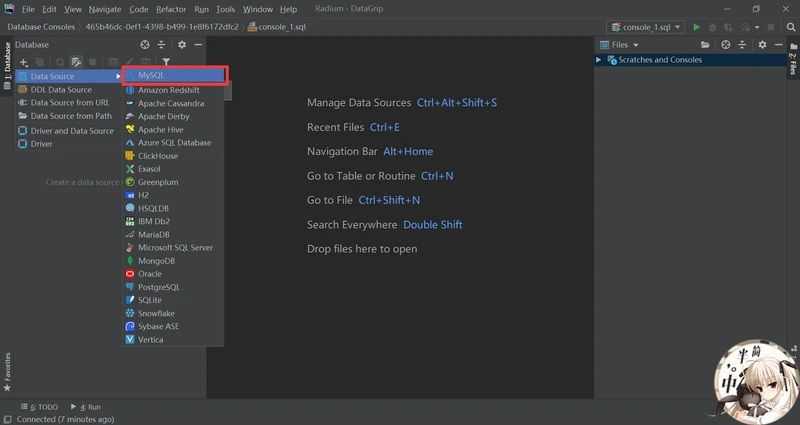The height and width of the screenshot is (425, 800).
Task: Click the Database panel locate (crosshair) icon
Action: [x=145, y=45]
